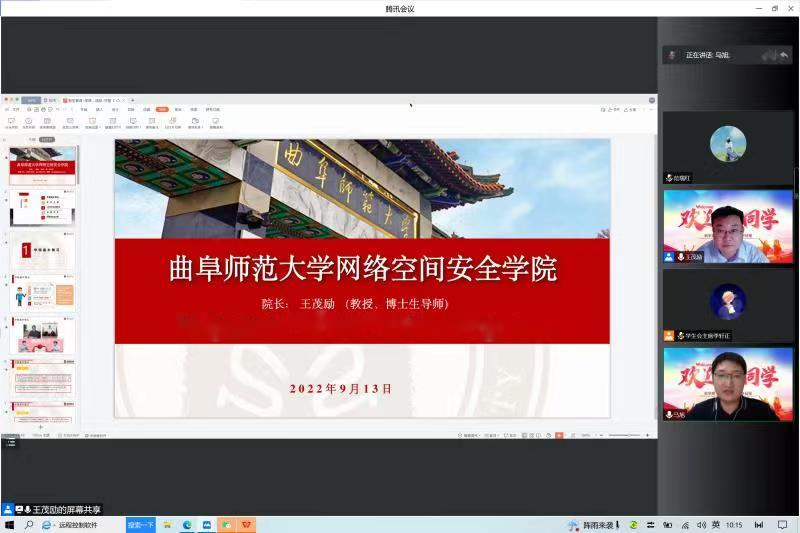Click the clock showing 10:15
Screen dimensions: 800x533
(x=734, y=525)
